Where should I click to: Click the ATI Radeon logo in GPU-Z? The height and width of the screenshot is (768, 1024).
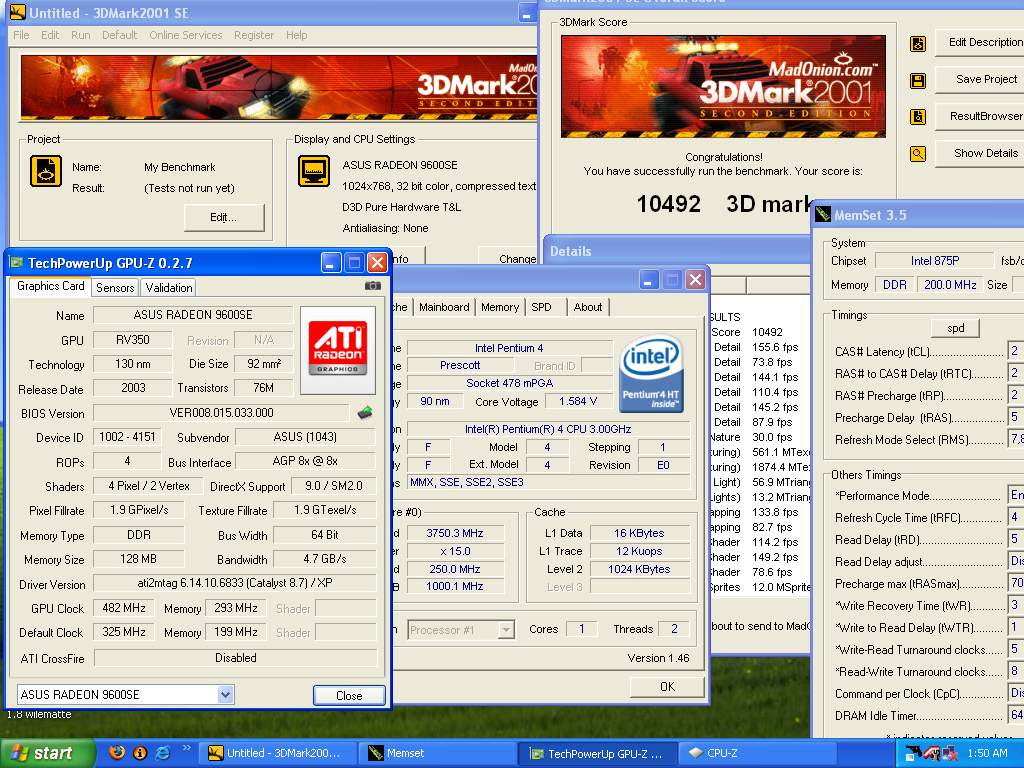click(x=338, y=350)
